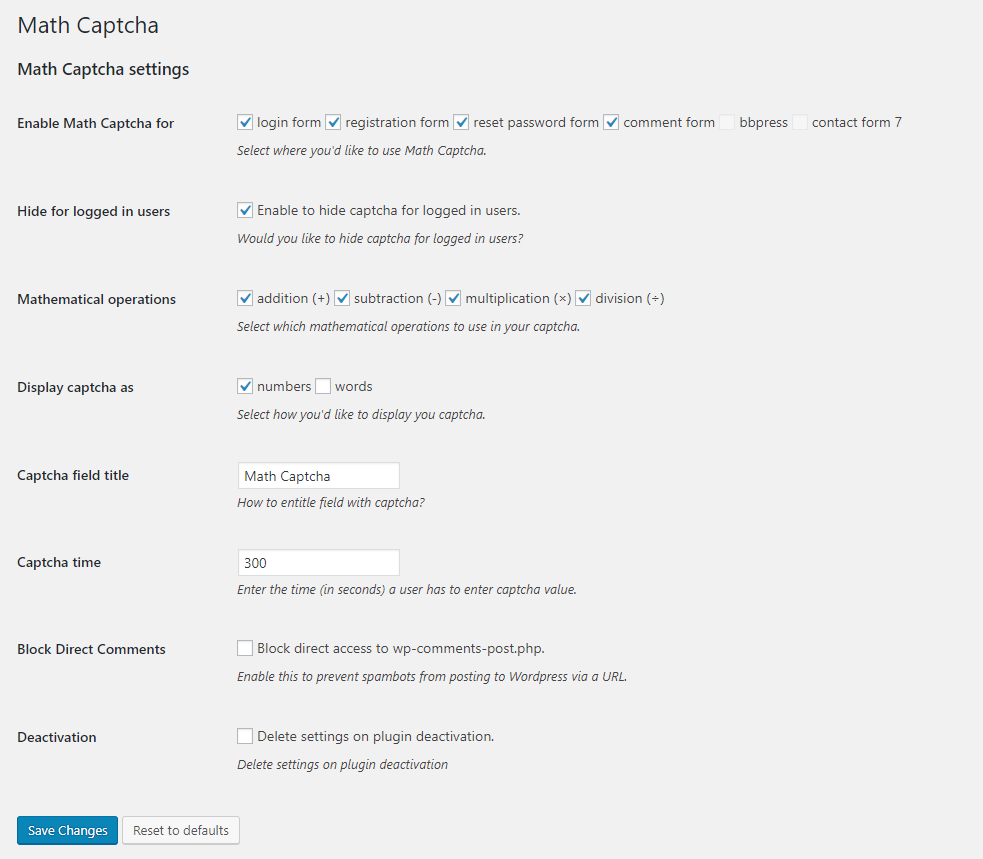Disable captcha for reset password form
The width and height of the screenshot is (983, 859).
click(461, 122)
